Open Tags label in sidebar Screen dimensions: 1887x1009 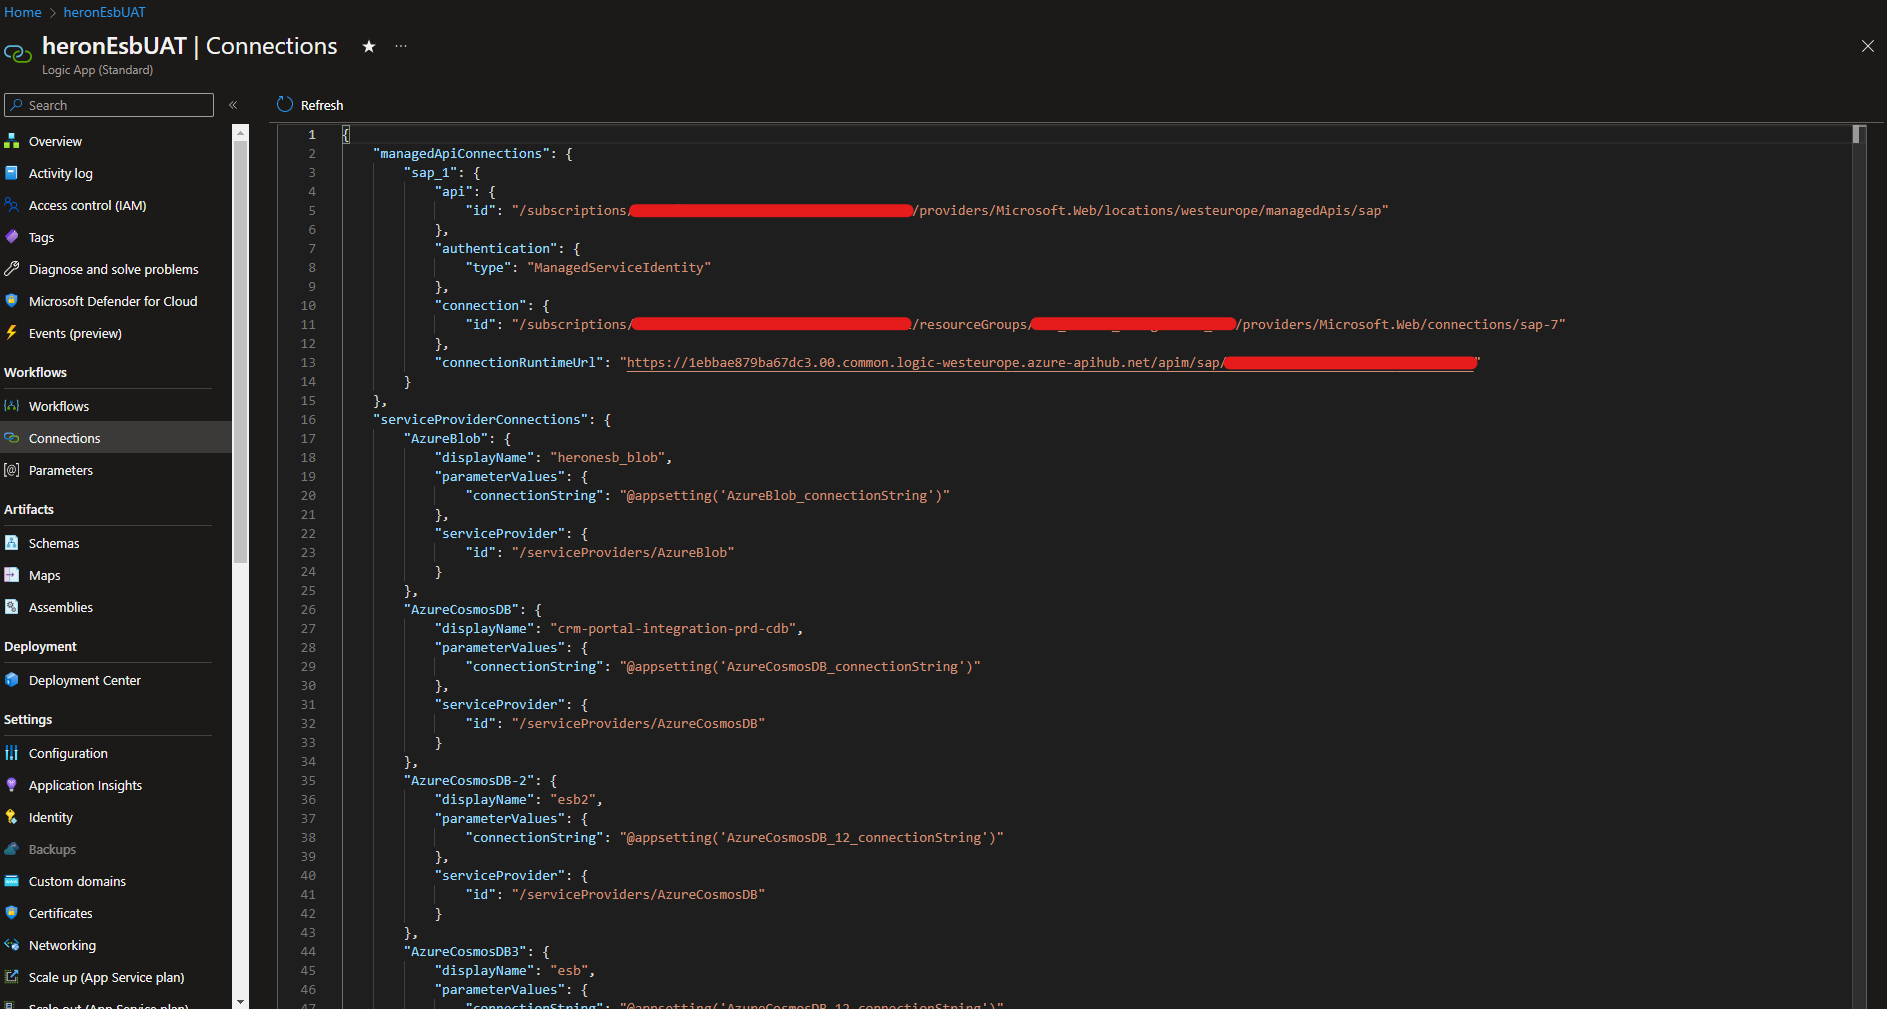pyautogui.click(x=41, y=237)
